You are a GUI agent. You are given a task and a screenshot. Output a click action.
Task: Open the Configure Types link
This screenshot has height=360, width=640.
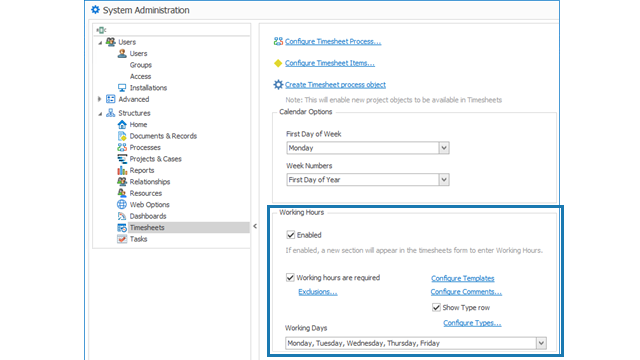[x=472, y=323]
